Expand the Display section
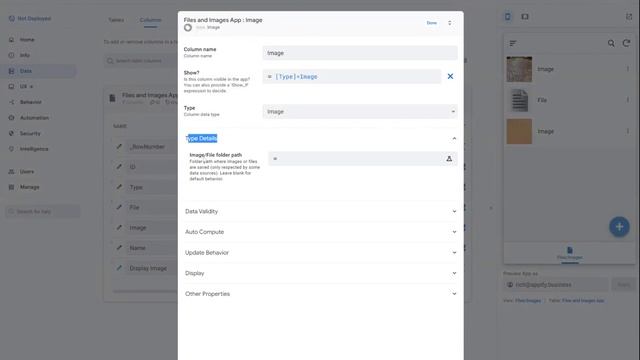Screen dimensions: 640x360 pyautogui.click(x=320, y=273)
